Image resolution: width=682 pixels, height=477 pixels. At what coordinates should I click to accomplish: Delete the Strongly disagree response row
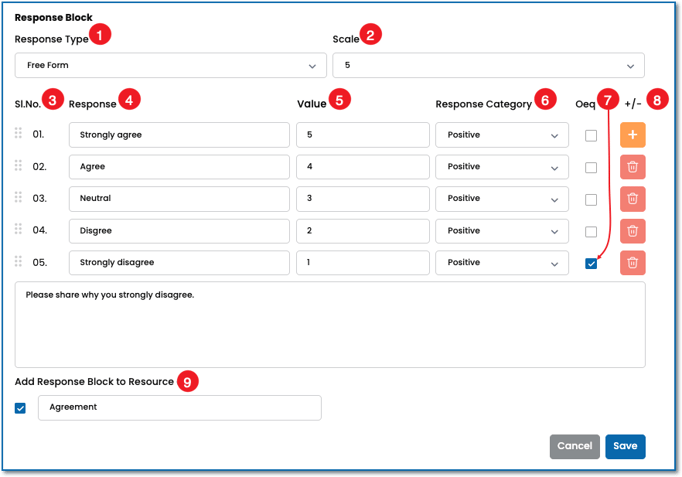pyautogui.click(x=632, y=263)
